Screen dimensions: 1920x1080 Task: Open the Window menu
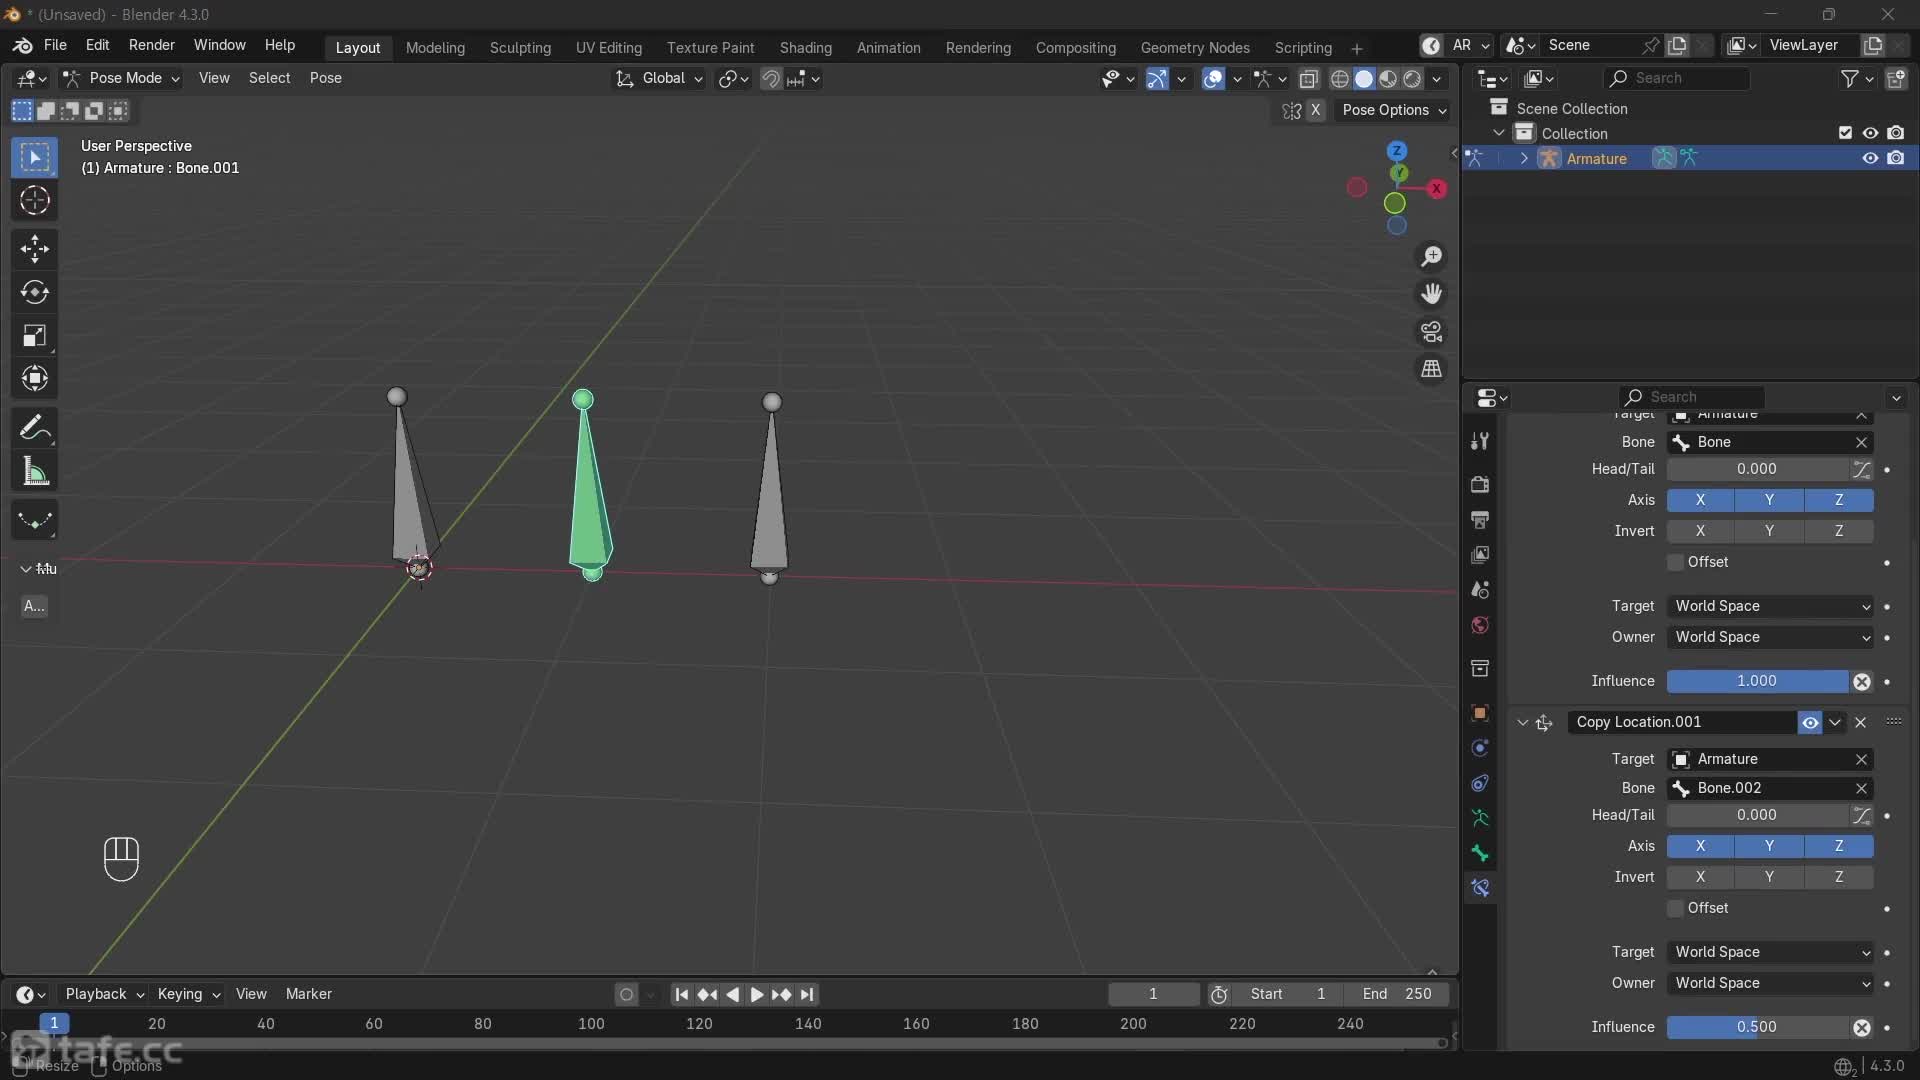click(x=219, y=46)
